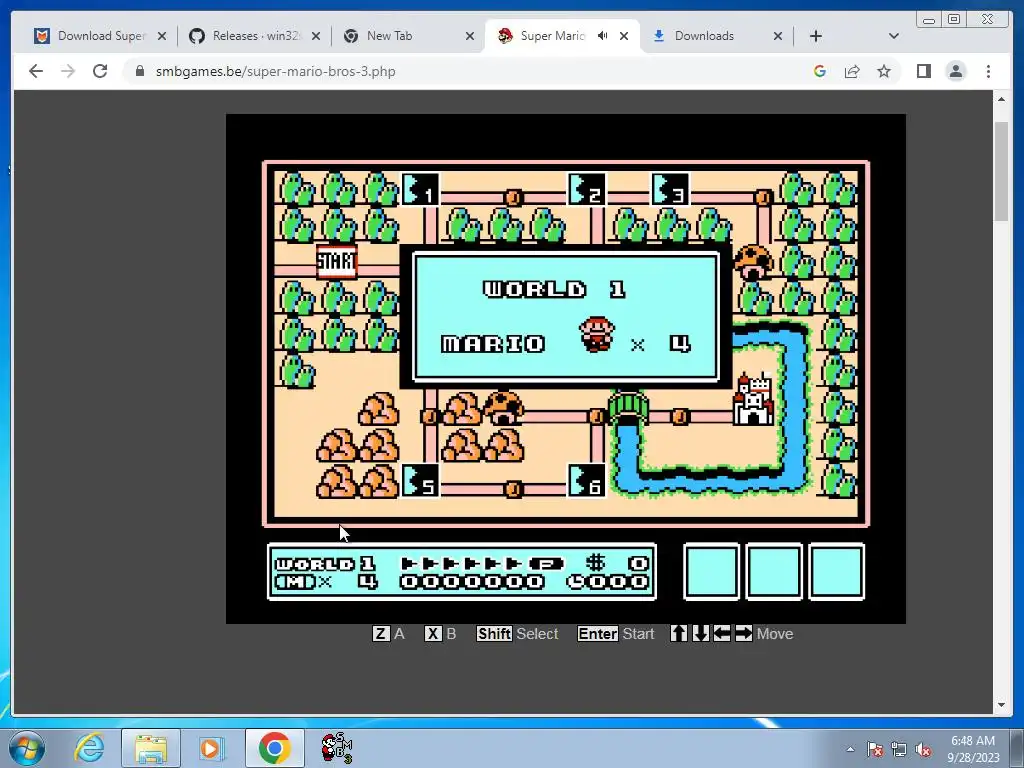Show hidden system tray icons

pos(850,749)
